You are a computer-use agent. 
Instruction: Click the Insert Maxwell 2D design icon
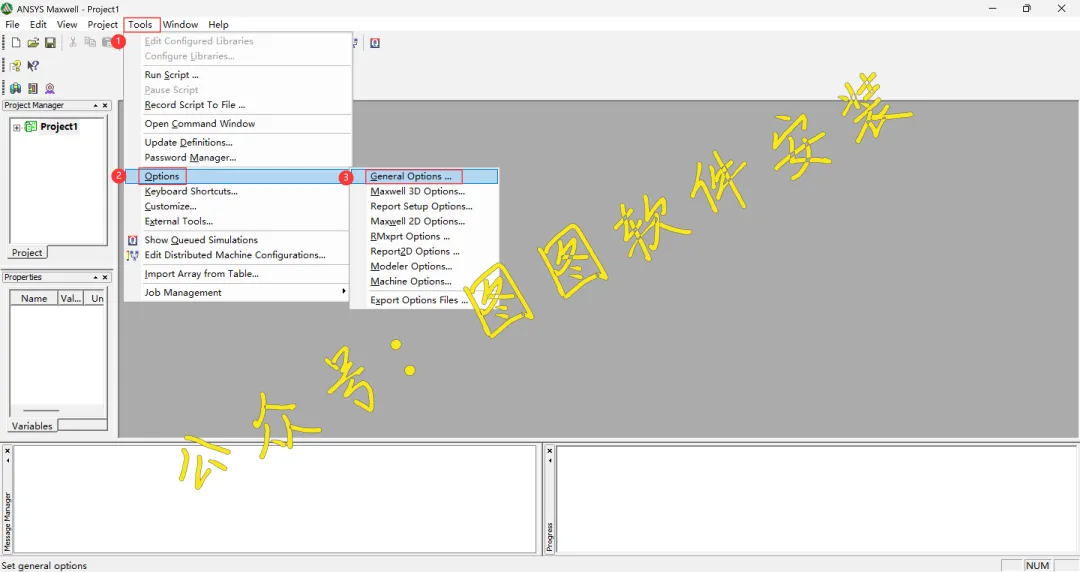[32, 88]
